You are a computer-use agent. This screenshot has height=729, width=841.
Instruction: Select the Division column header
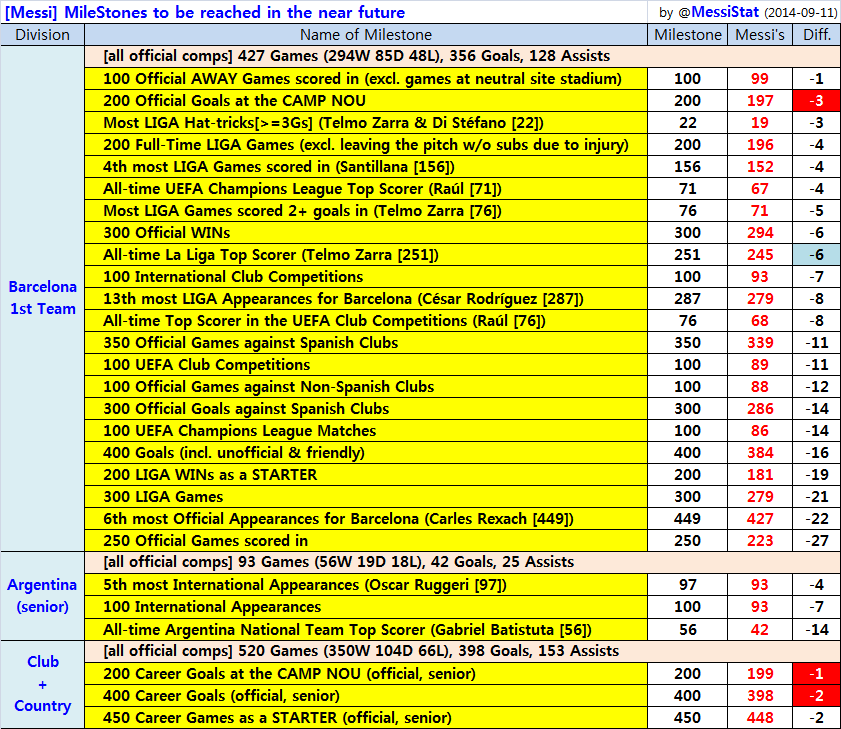[42, 35]
